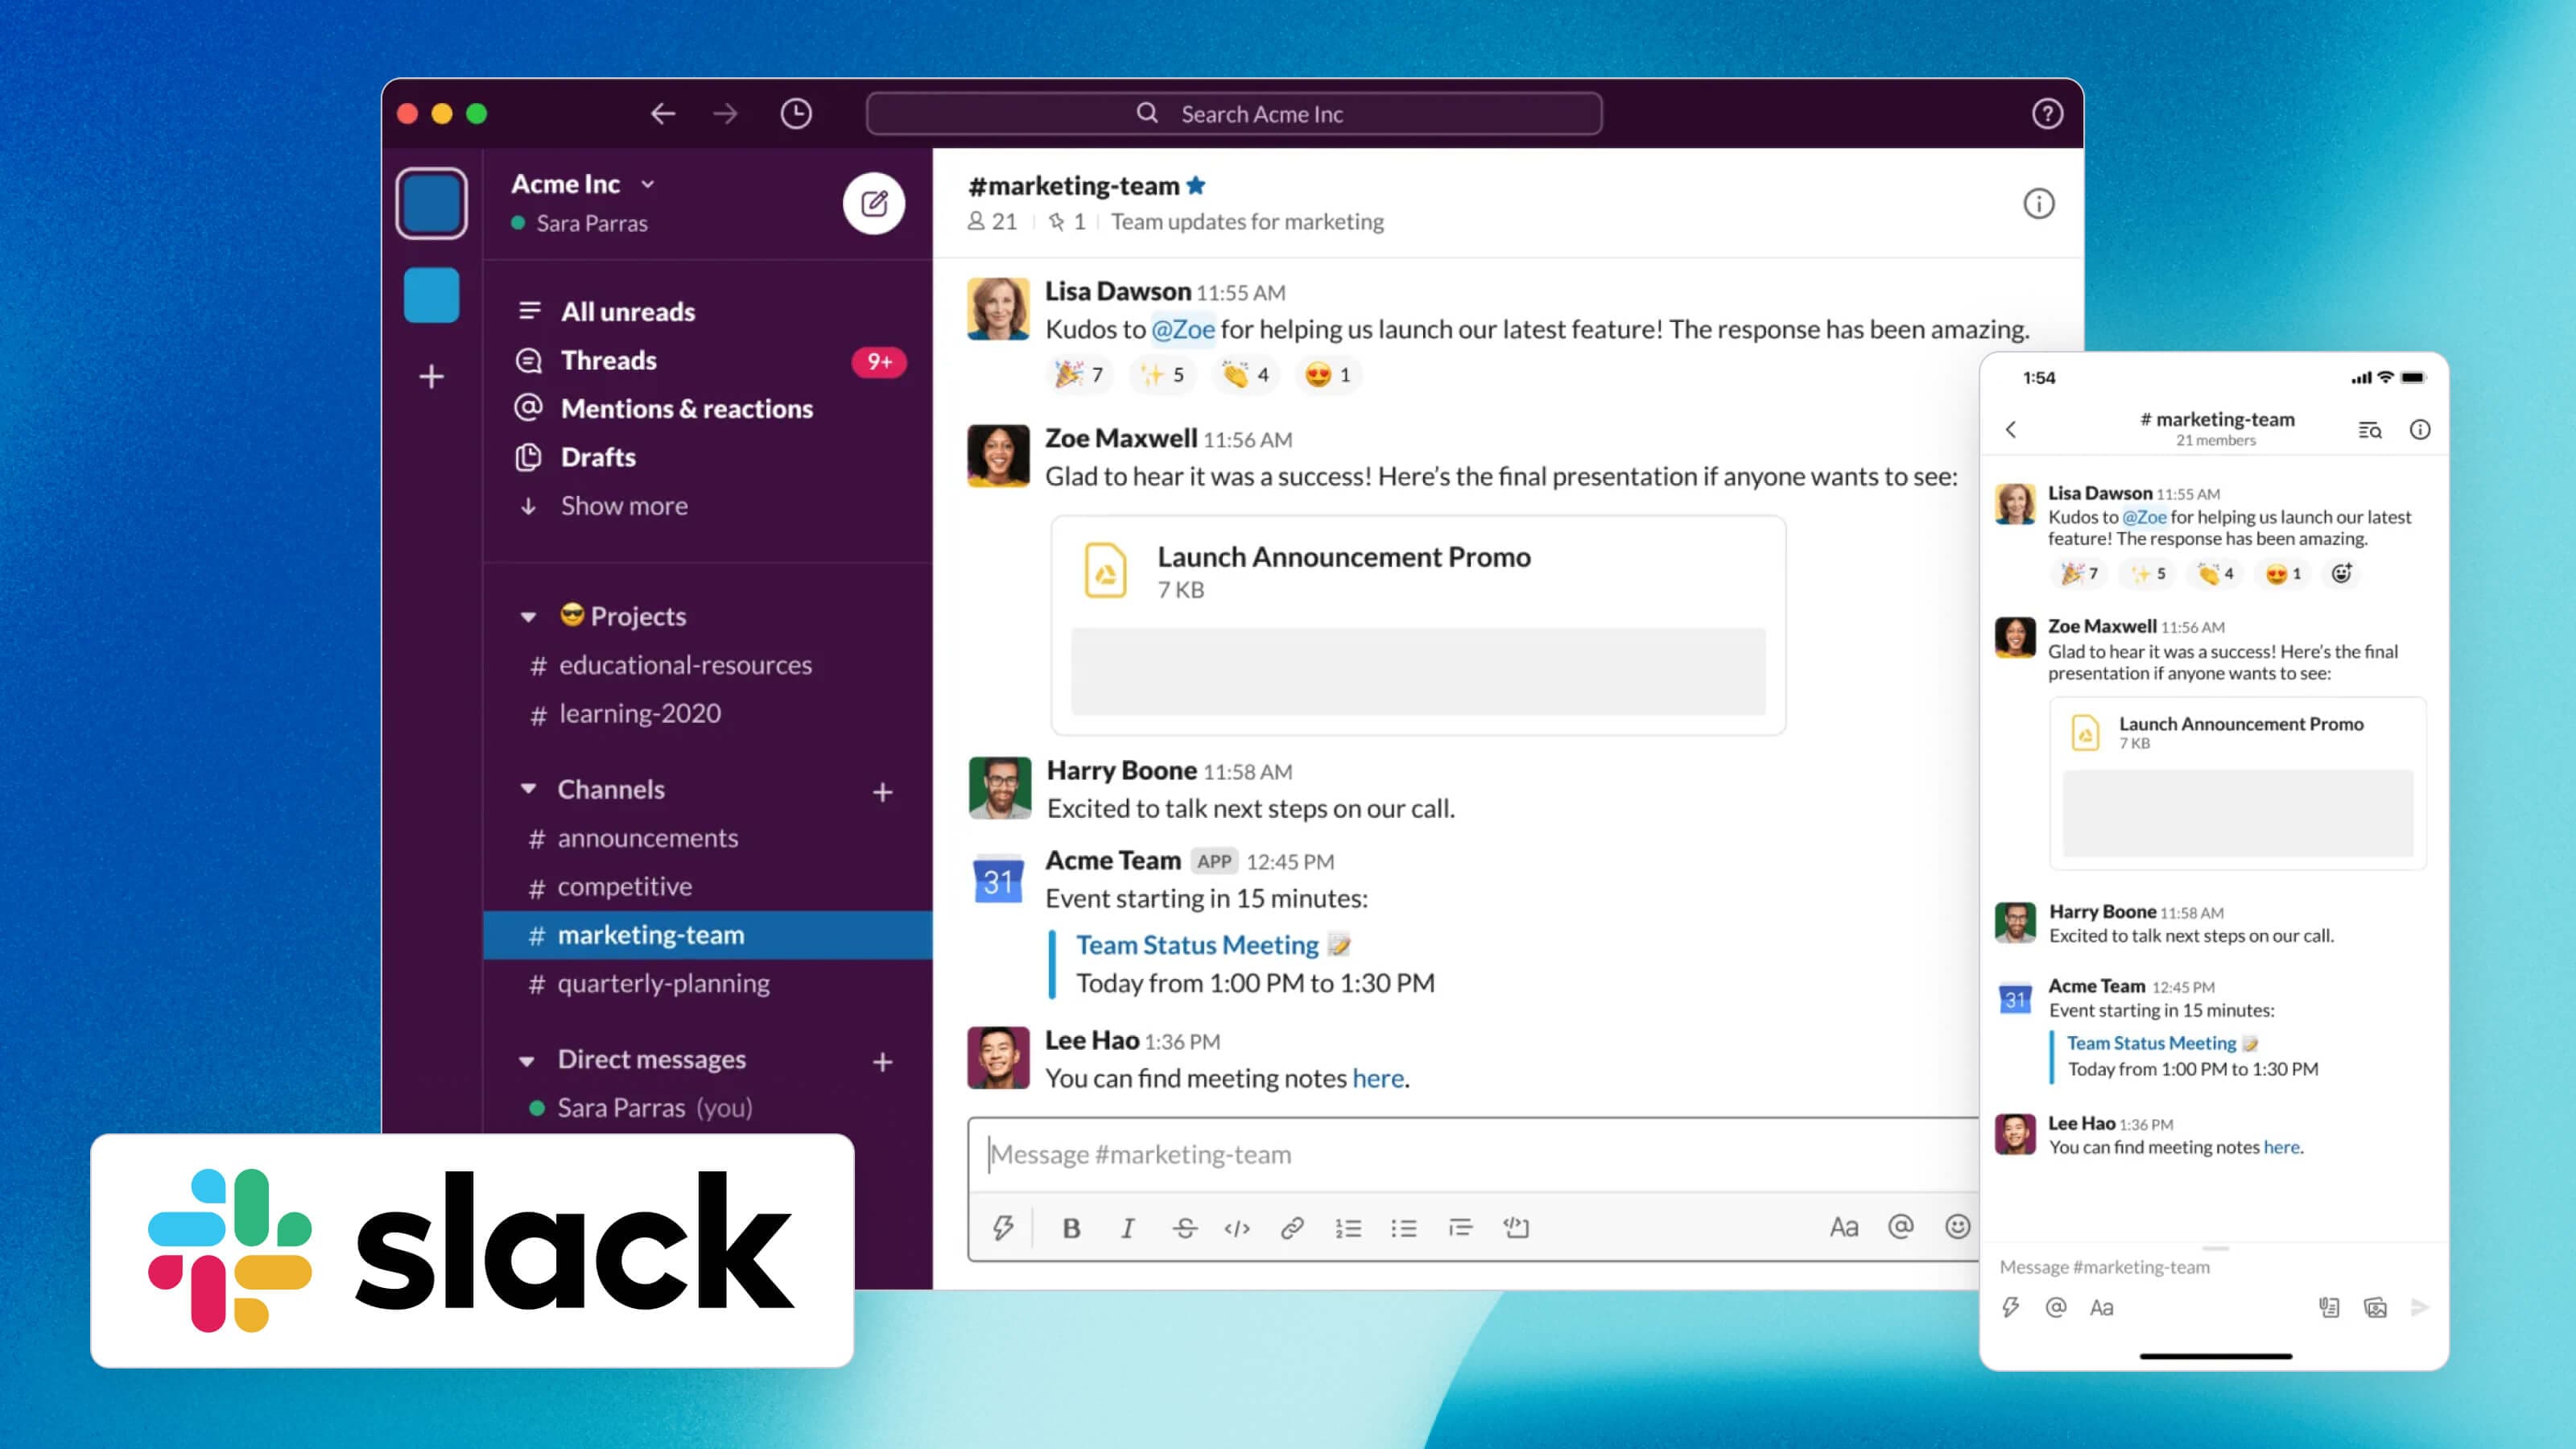Open the Acme Inc workspace dropdown
Screen dimensions: 2576x1449
coord(584,184)
